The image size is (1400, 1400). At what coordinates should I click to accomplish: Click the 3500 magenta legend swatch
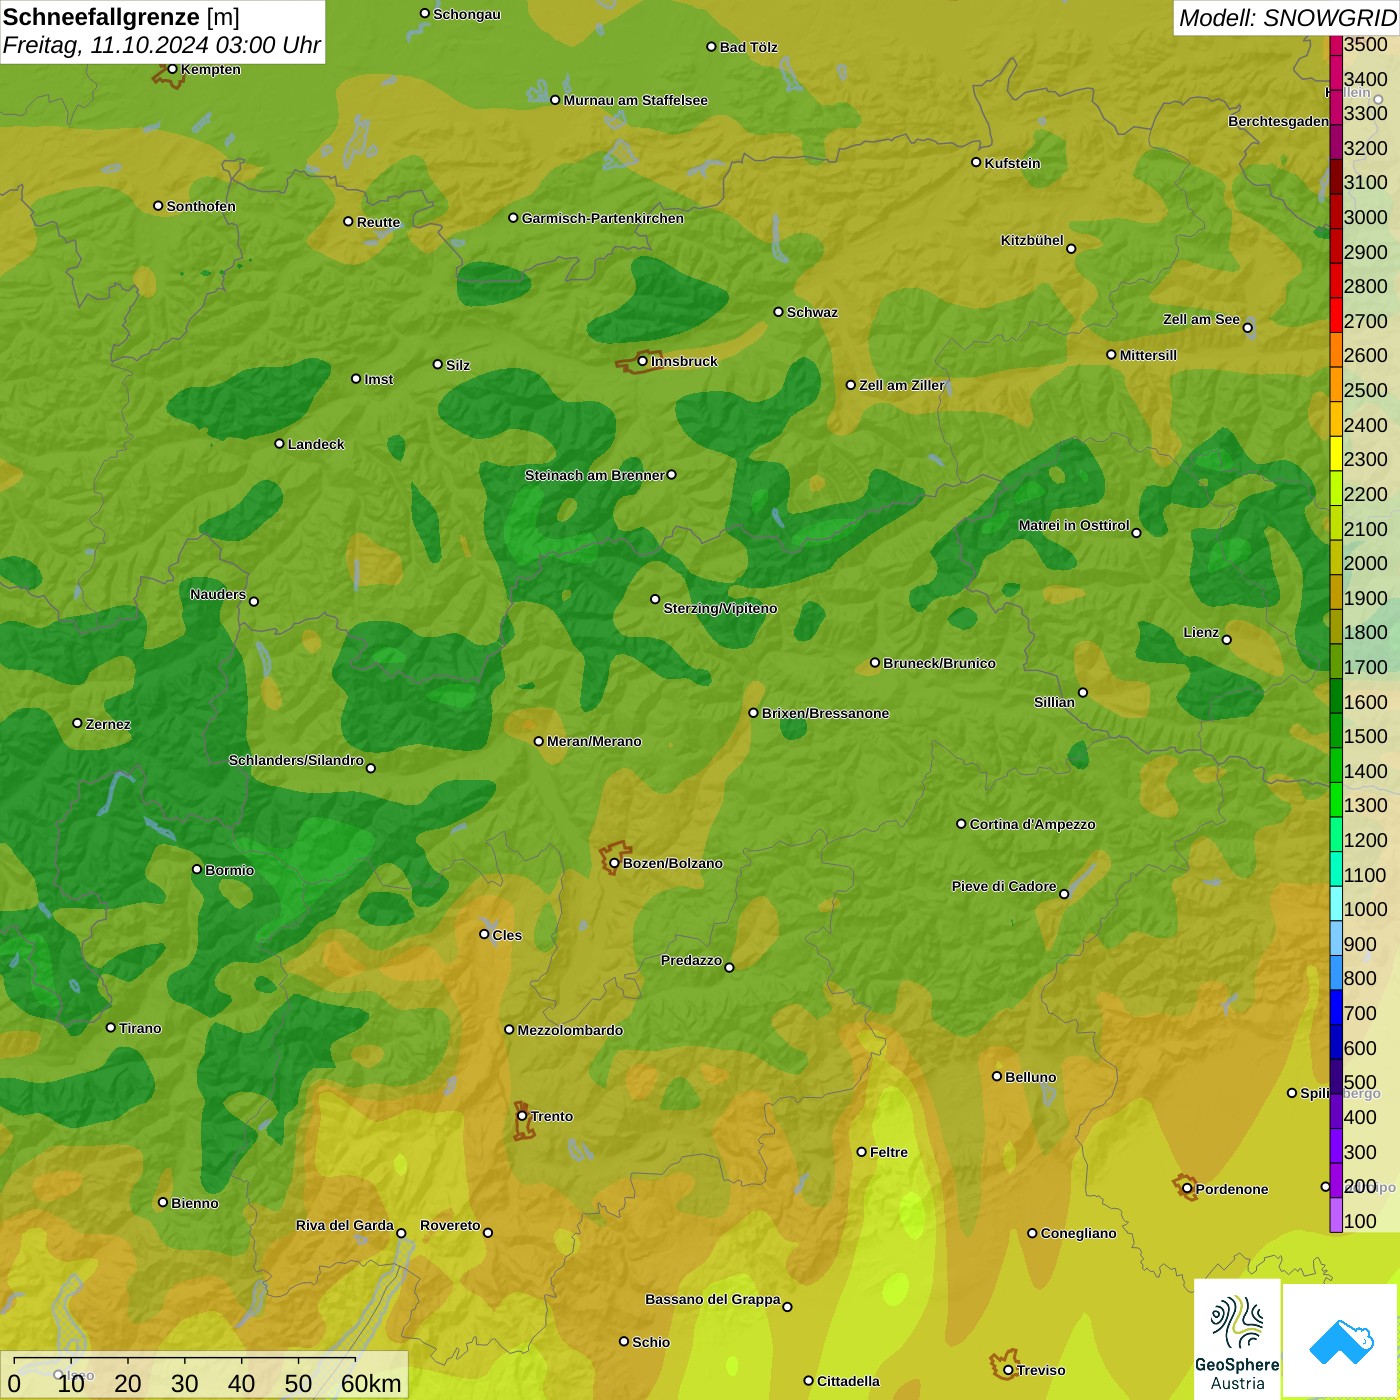[x=1336, y=45]
